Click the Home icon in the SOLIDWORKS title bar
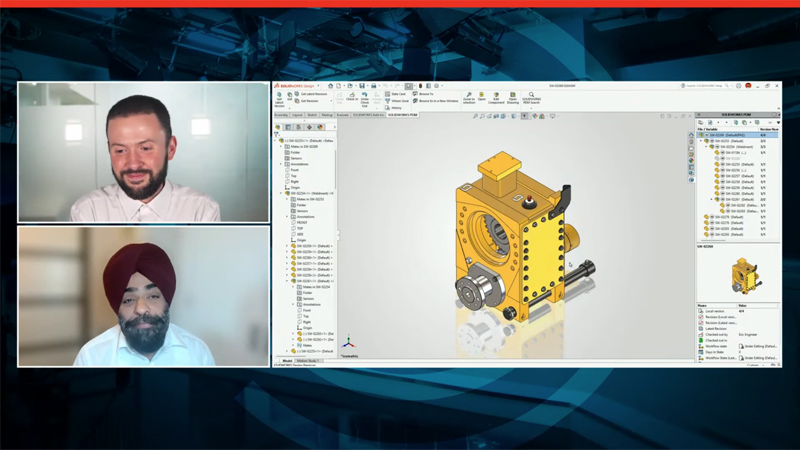This screenshot has height=450, width=800. click(x=331, y=86)
